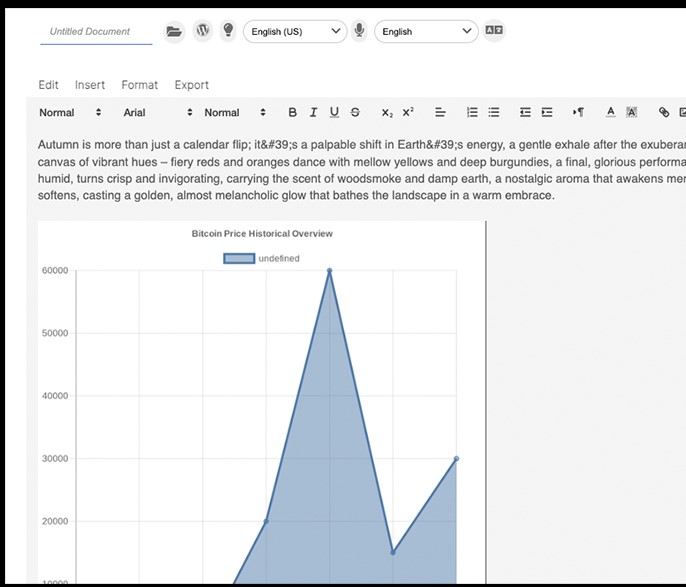Open the text background color picker
Screen dimensions: 686x587
pos(631,112)
